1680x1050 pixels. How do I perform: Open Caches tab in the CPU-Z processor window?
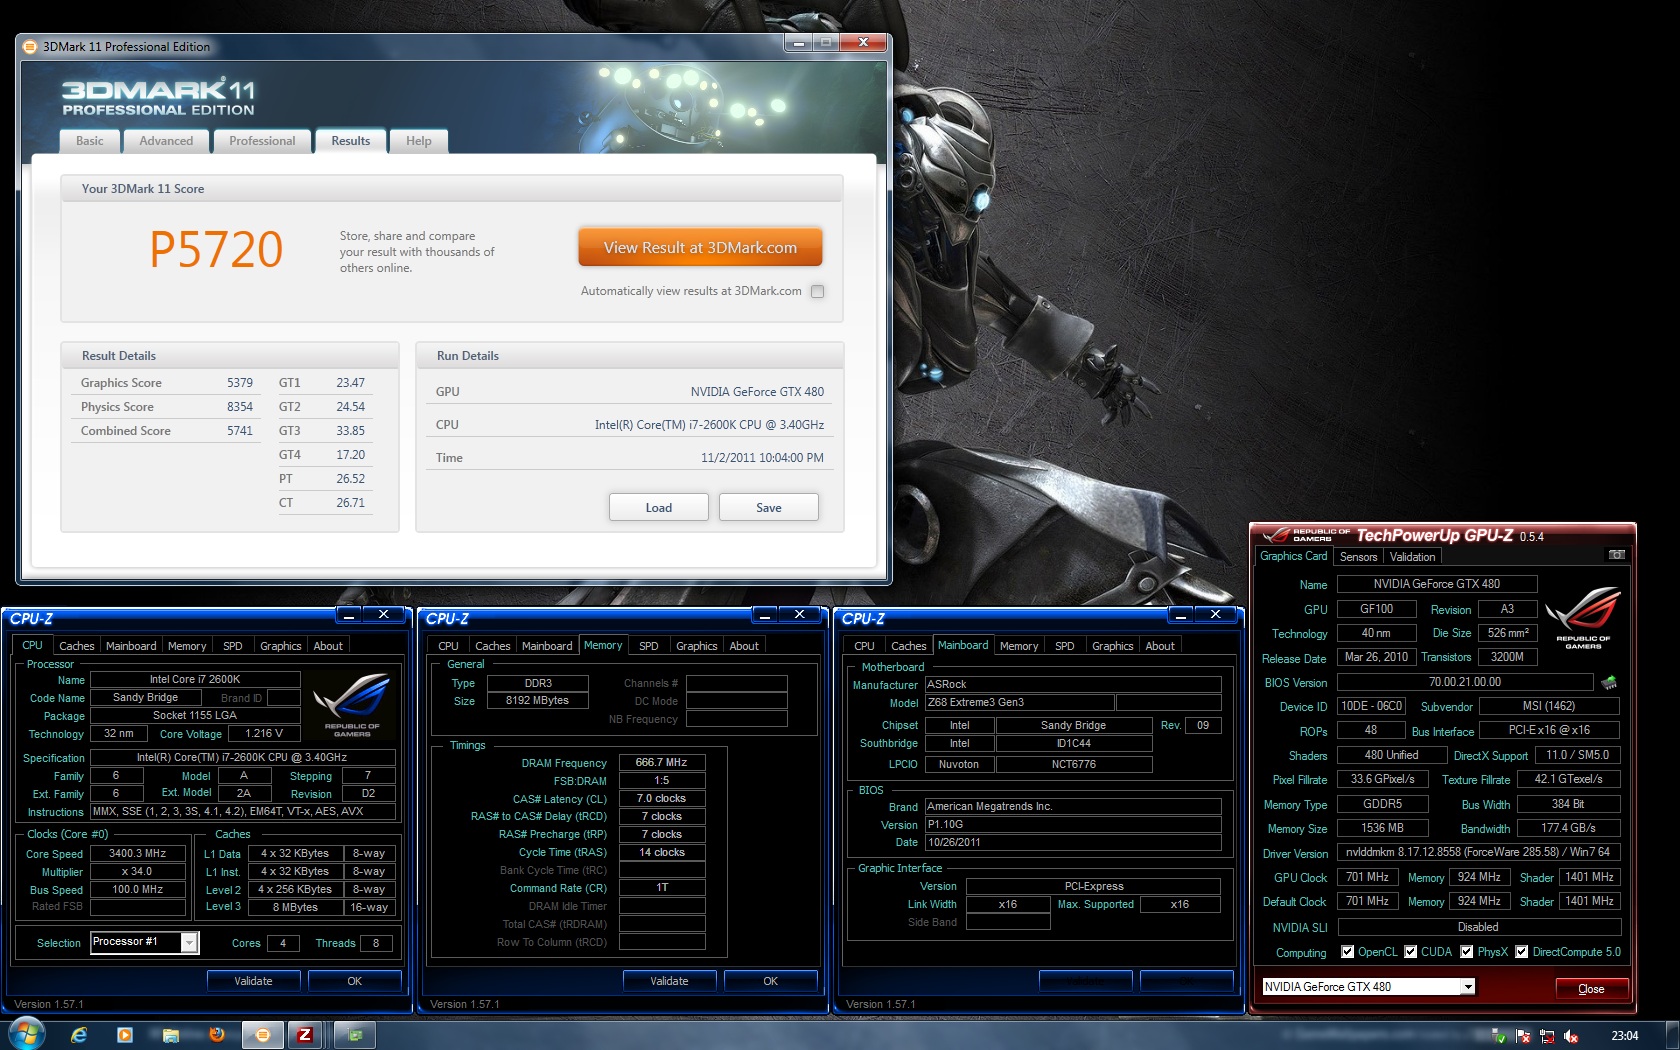[x=76, y=646]
